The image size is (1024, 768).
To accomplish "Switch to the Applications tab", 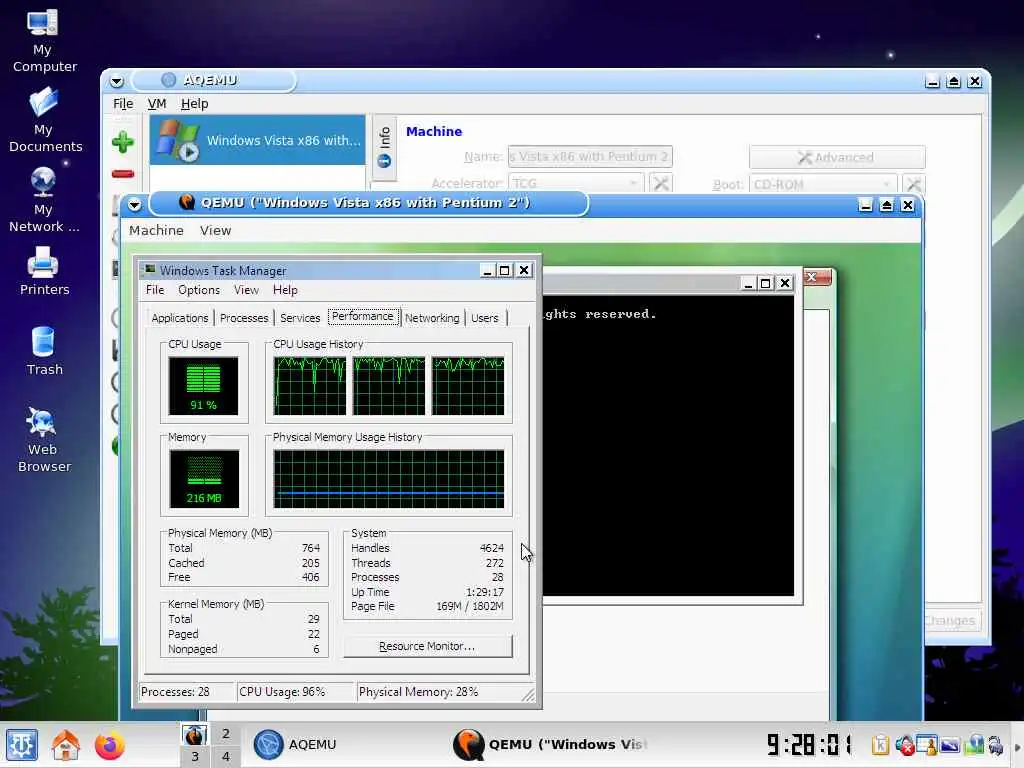I will coord(180,318).
